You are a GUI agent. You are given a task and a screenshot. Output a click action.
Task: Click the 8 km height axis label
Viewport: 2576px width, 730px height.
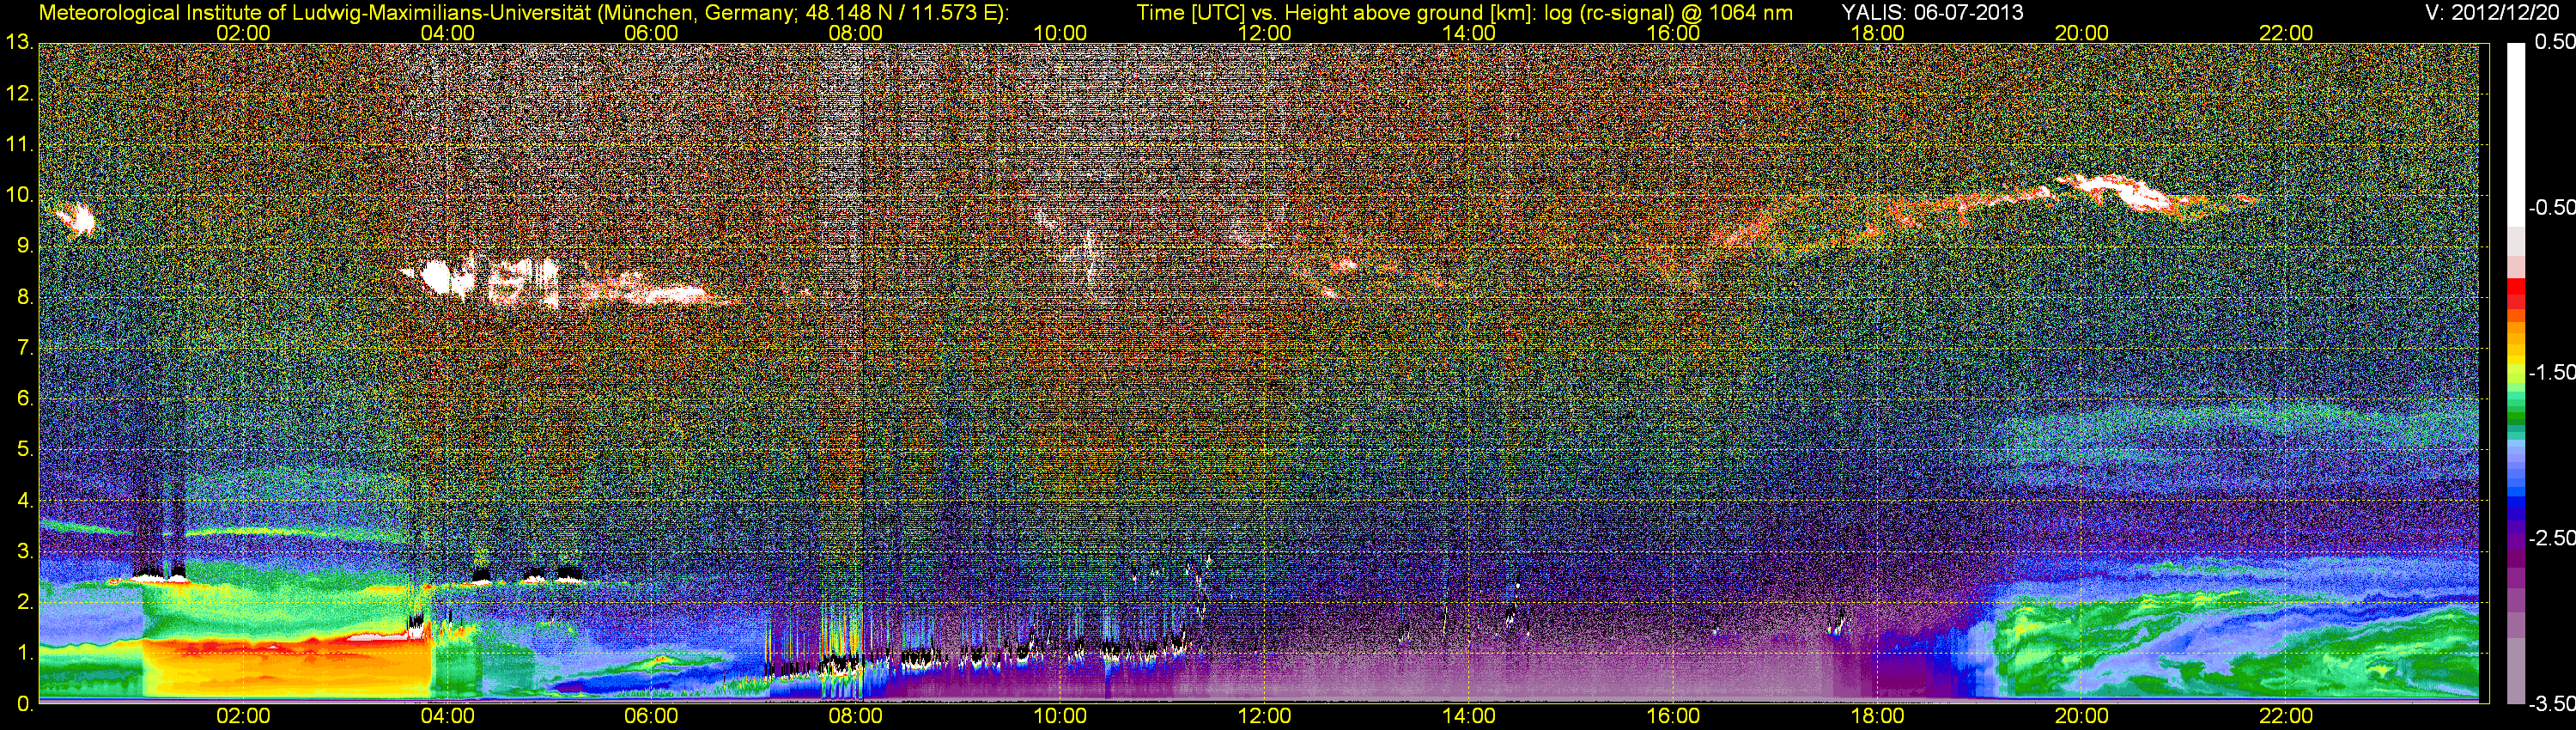point(24,297)
